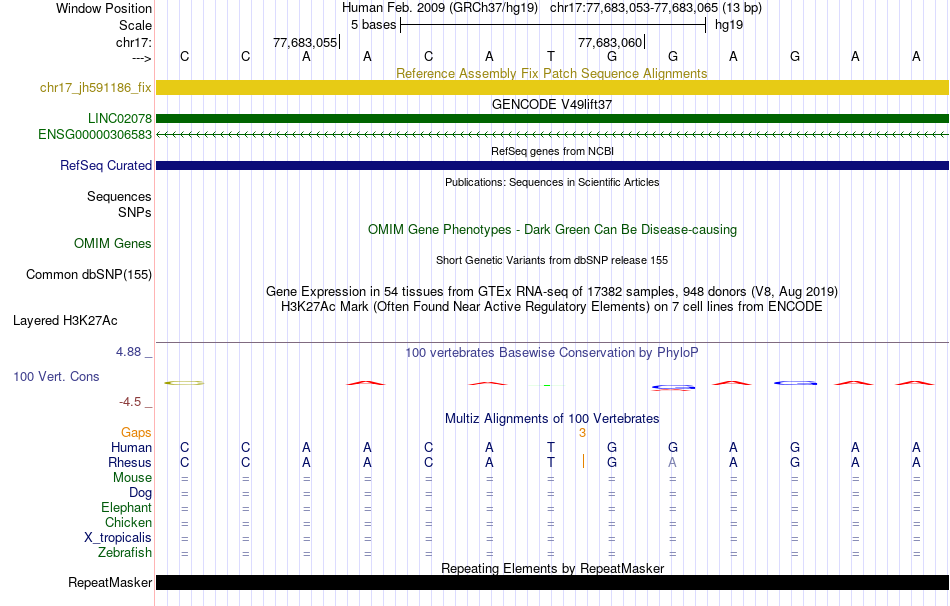This screenshot has height=606, width=950.
Task: Click the RefSeq Curated track label
Action: 106,165
